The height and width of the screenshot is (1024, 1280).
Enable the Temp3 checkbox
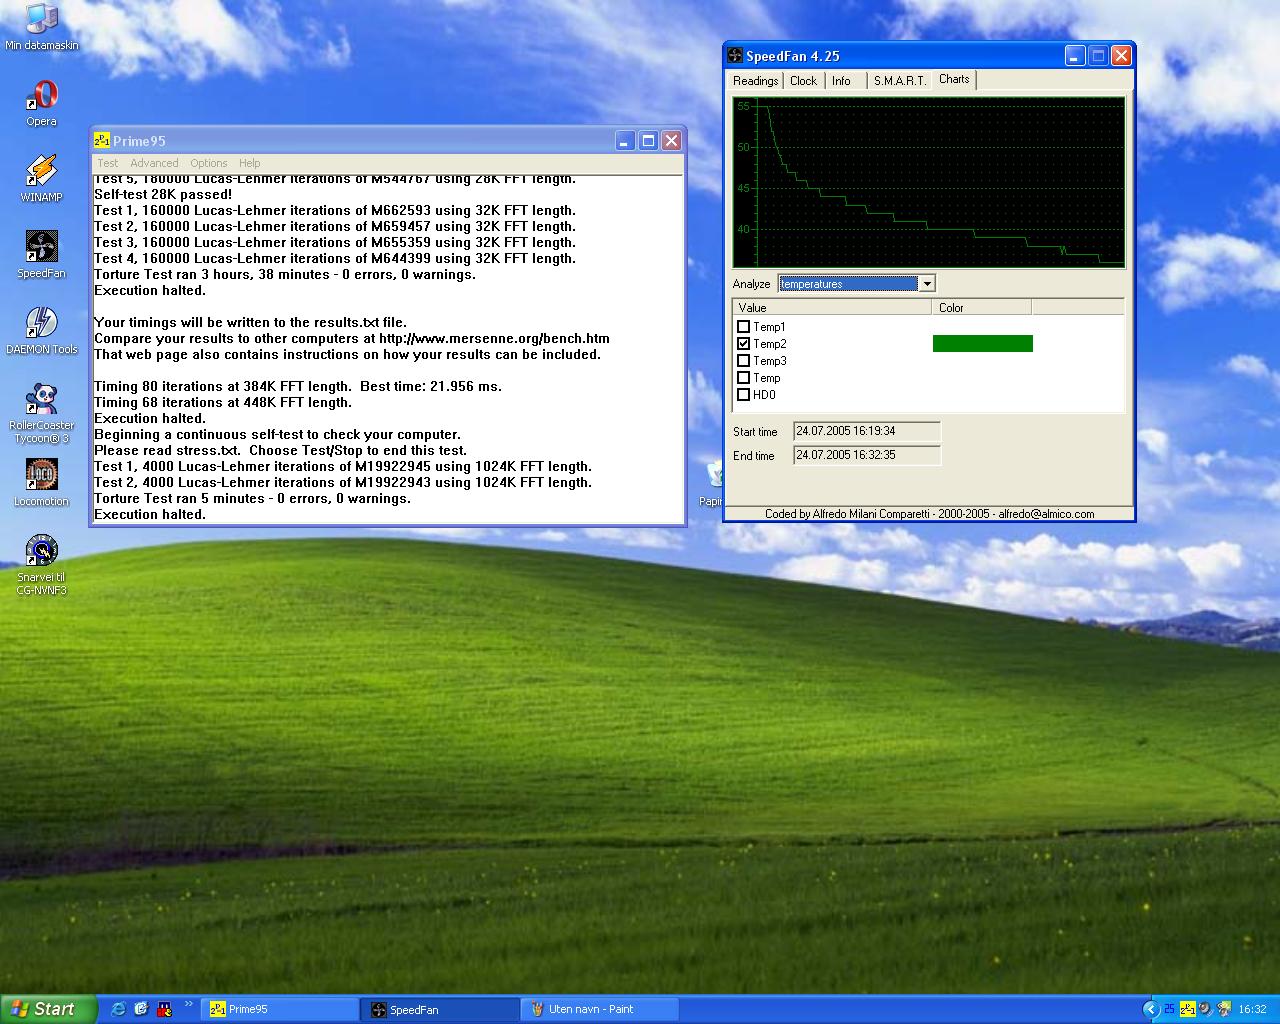click(x=743, y=360)
